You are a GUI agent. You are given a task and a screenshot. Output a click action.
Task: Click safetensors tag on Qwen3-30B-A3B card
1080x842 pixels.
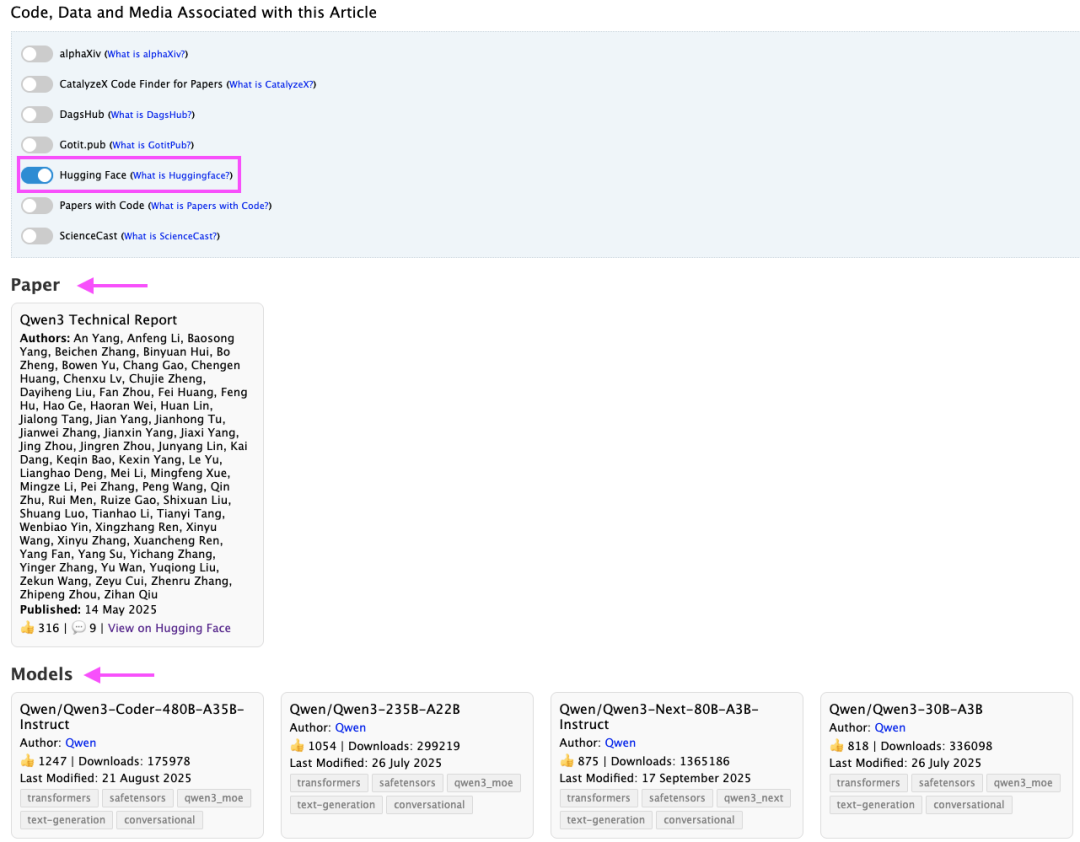tap(946, 783)
